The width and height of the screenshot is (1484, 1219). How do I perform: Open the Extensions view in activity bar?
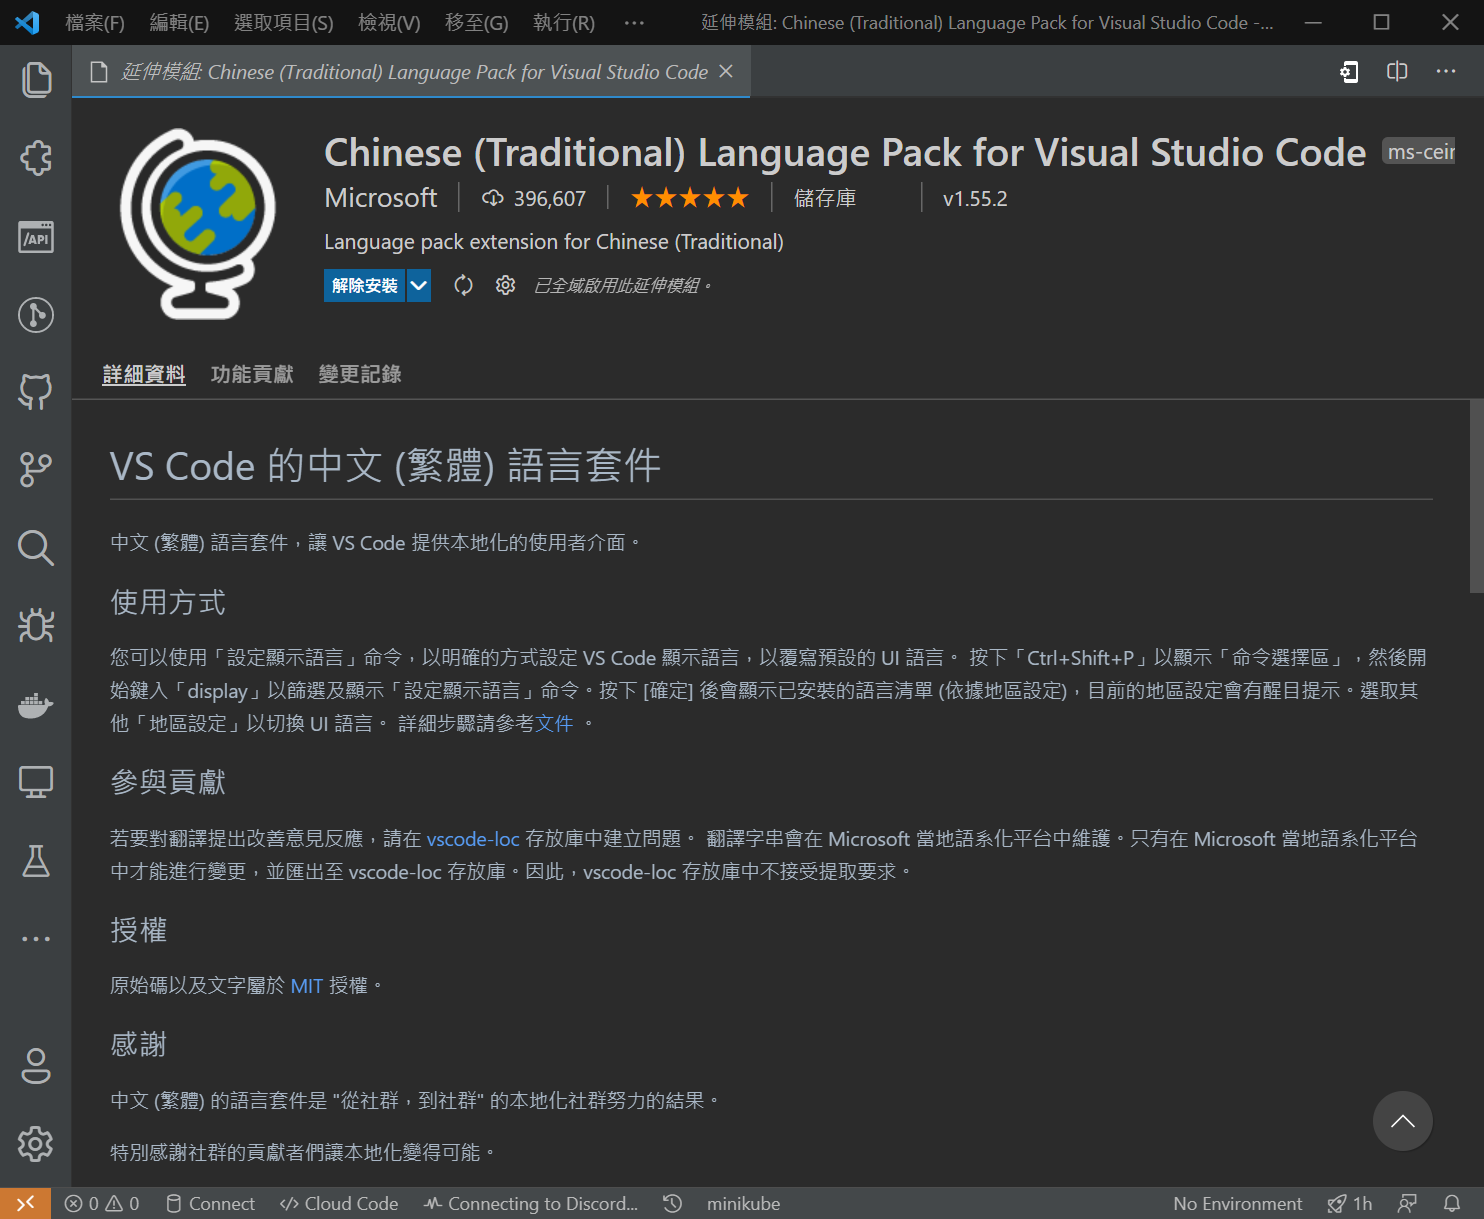(x=36, y=158)
